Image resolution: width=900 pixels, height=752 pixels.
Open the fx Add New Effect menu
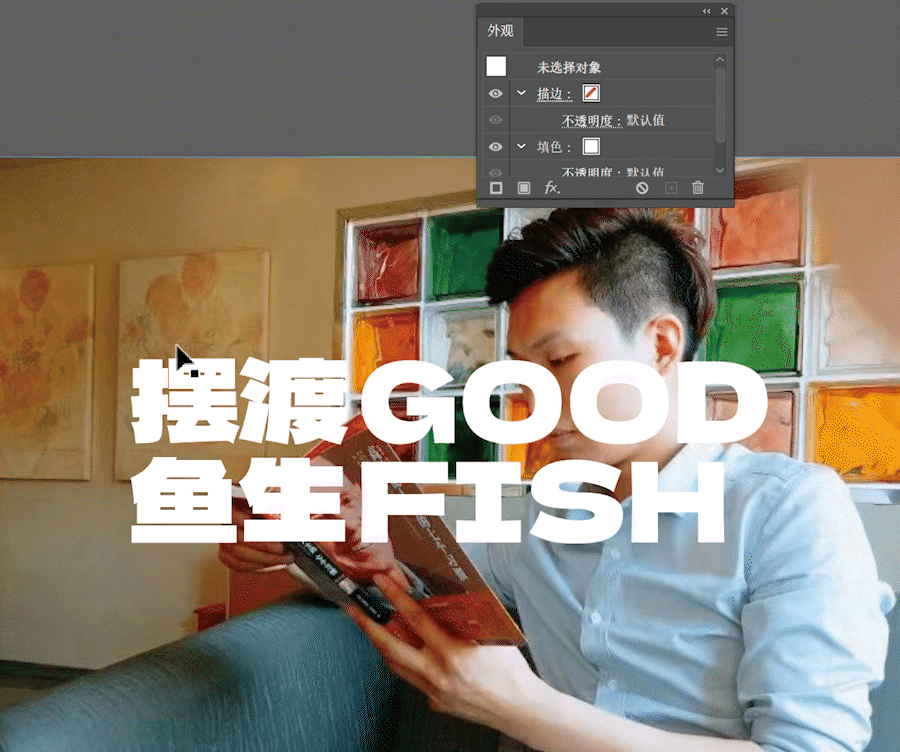[552, 188]
